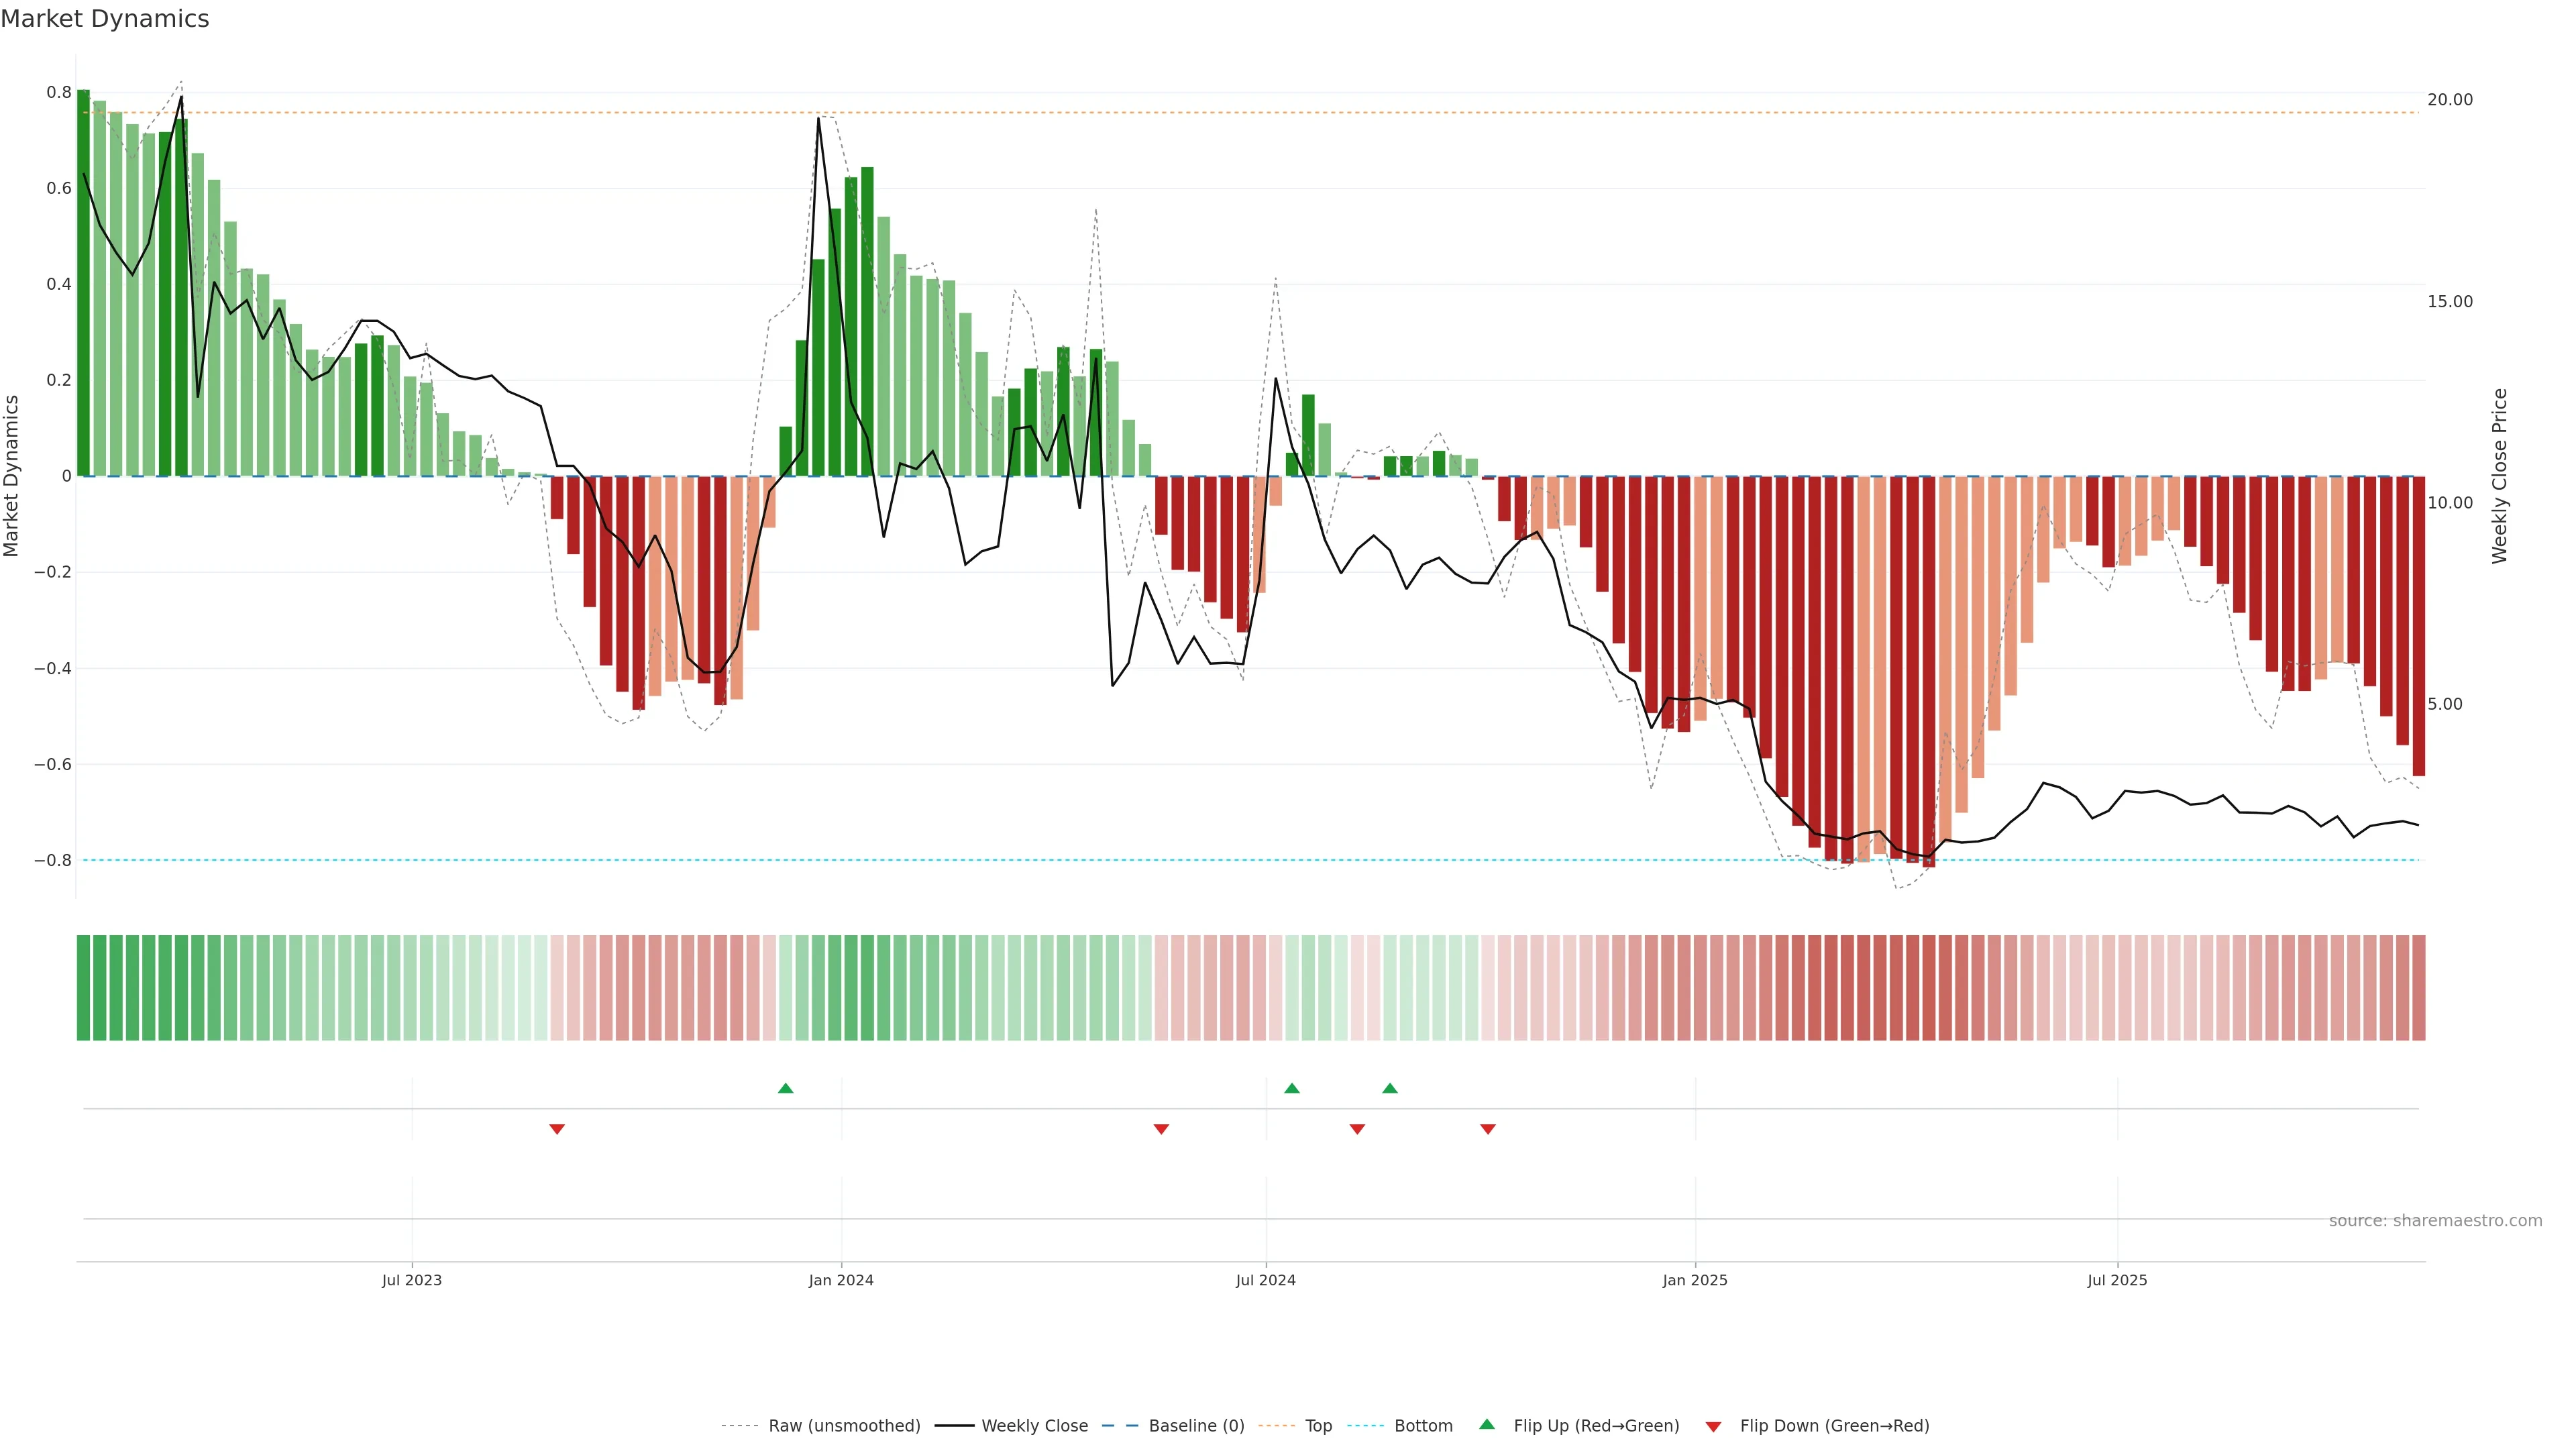Click the last red Flip Down triangle marker
This screenshot has height=1449, width=2576.
[x=1487, y=1129]
